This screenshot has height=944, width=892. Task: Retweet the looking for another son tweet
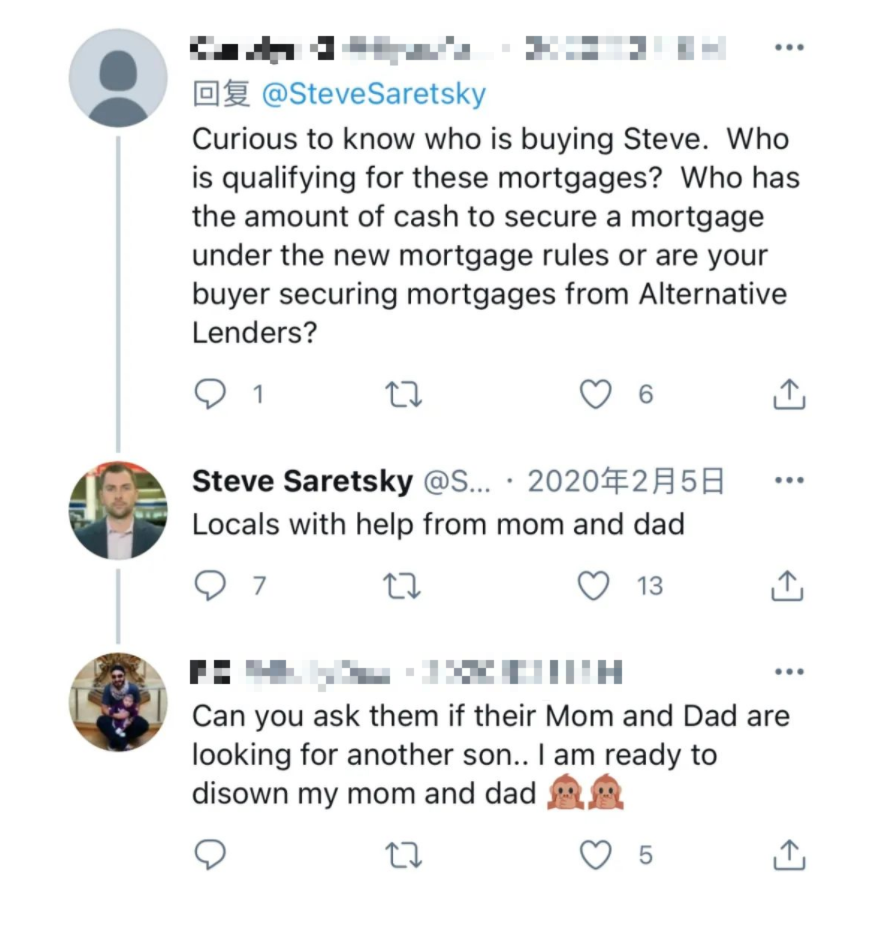pos(403,855)
